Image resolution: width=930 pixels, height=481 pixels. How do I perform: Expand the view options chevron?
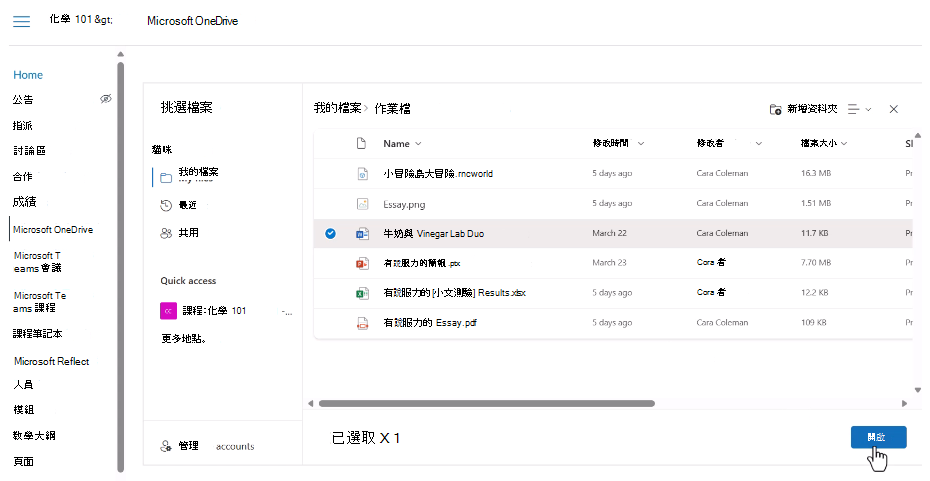868,110
